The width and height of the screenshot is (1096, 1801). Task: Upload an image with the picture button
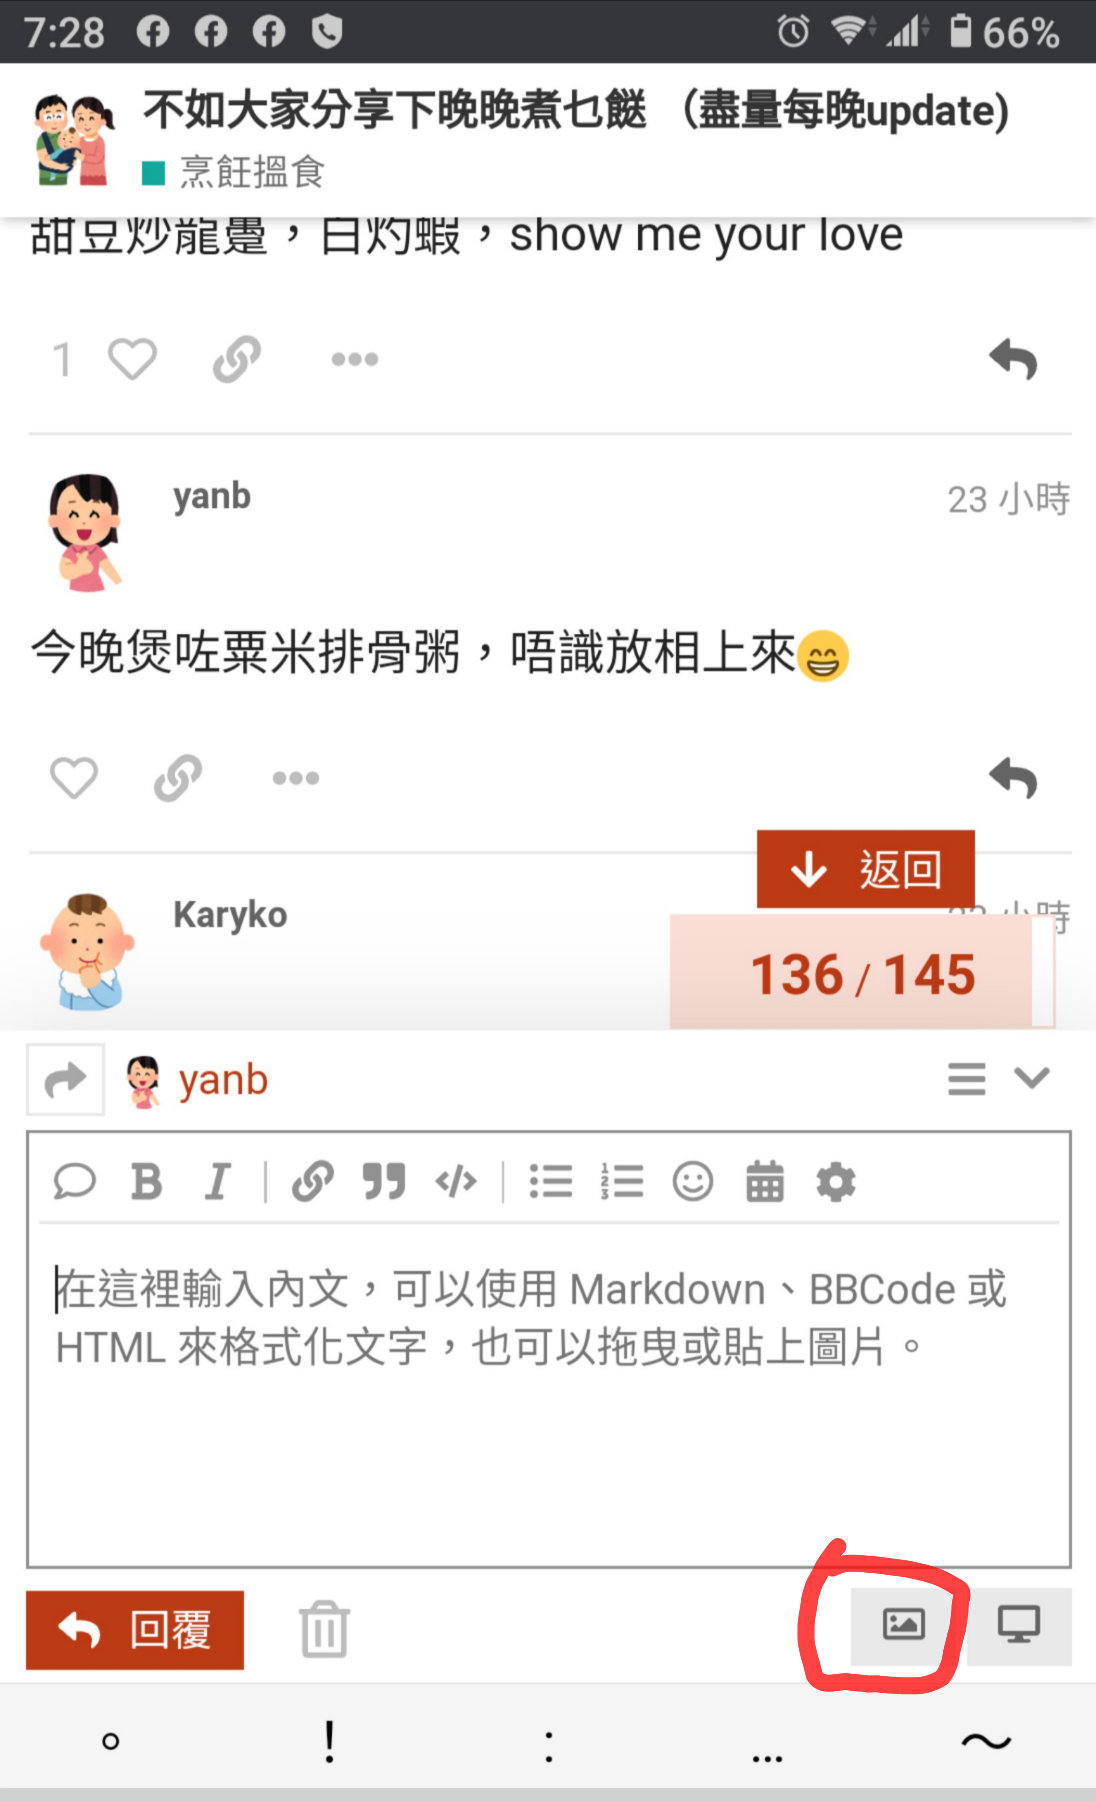point(904,1624)
